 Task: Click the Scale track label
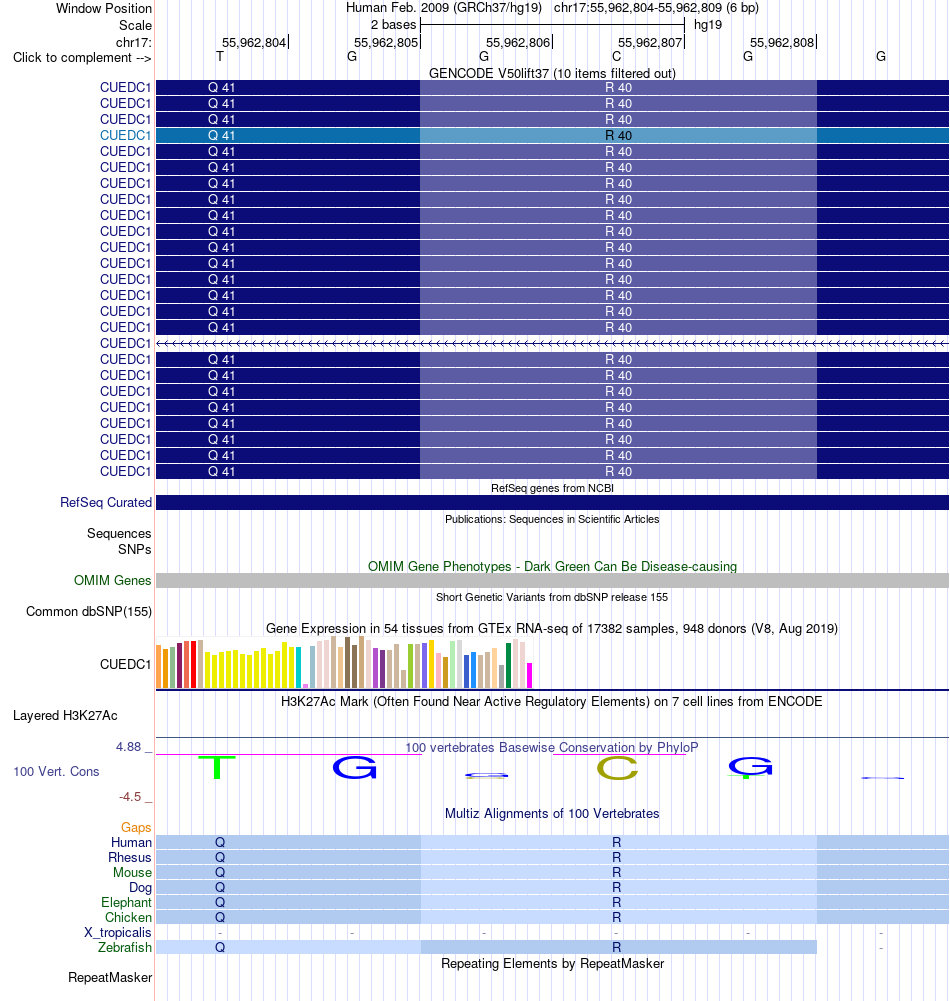[x=135, y=25]
